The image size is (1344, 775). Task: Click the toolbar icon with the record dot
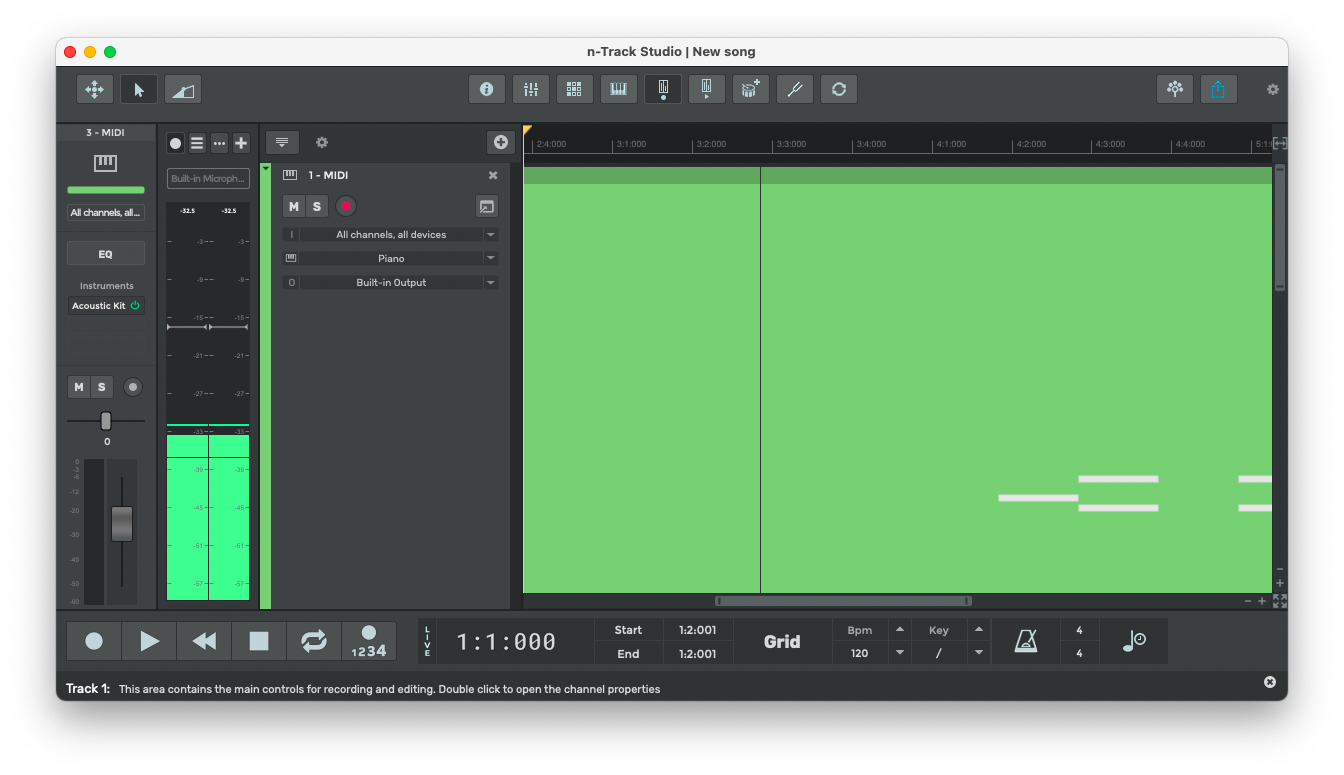pyautogui.click(x=663, y=89)
